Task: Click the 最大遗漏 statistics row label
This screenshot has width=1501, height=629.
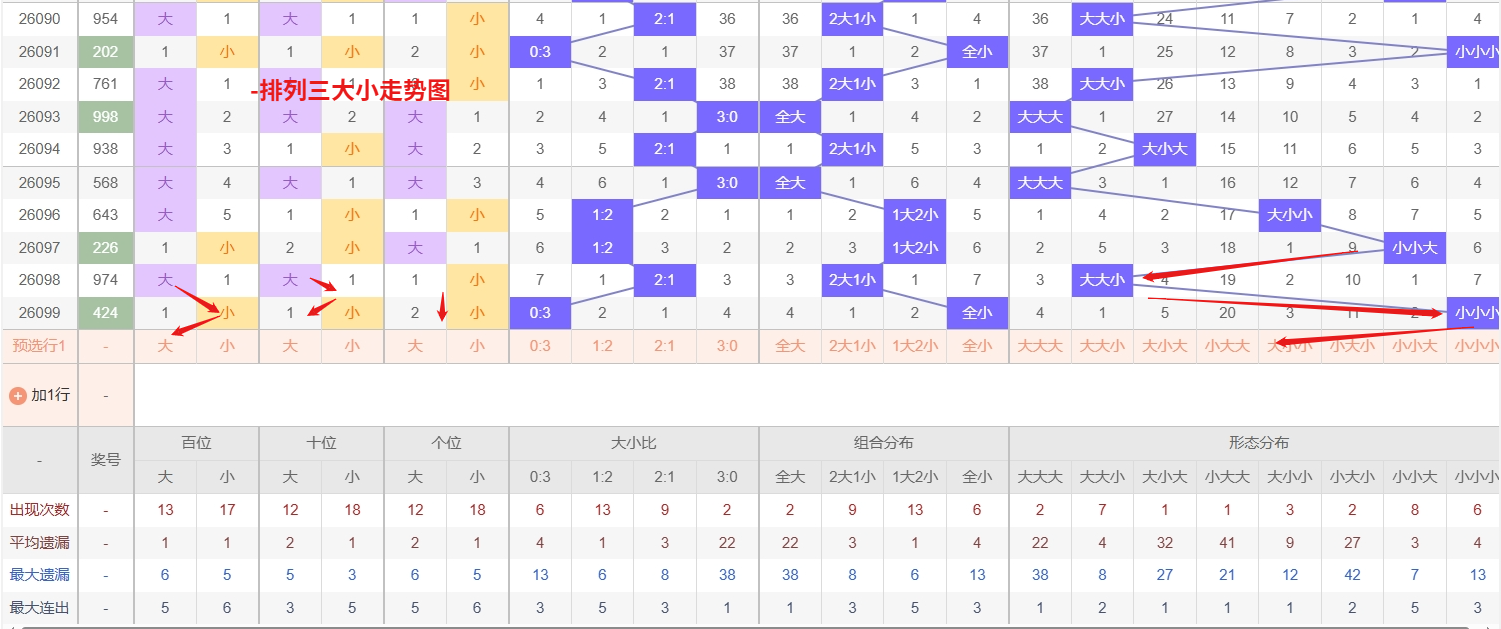Action: tap(39, 575)
